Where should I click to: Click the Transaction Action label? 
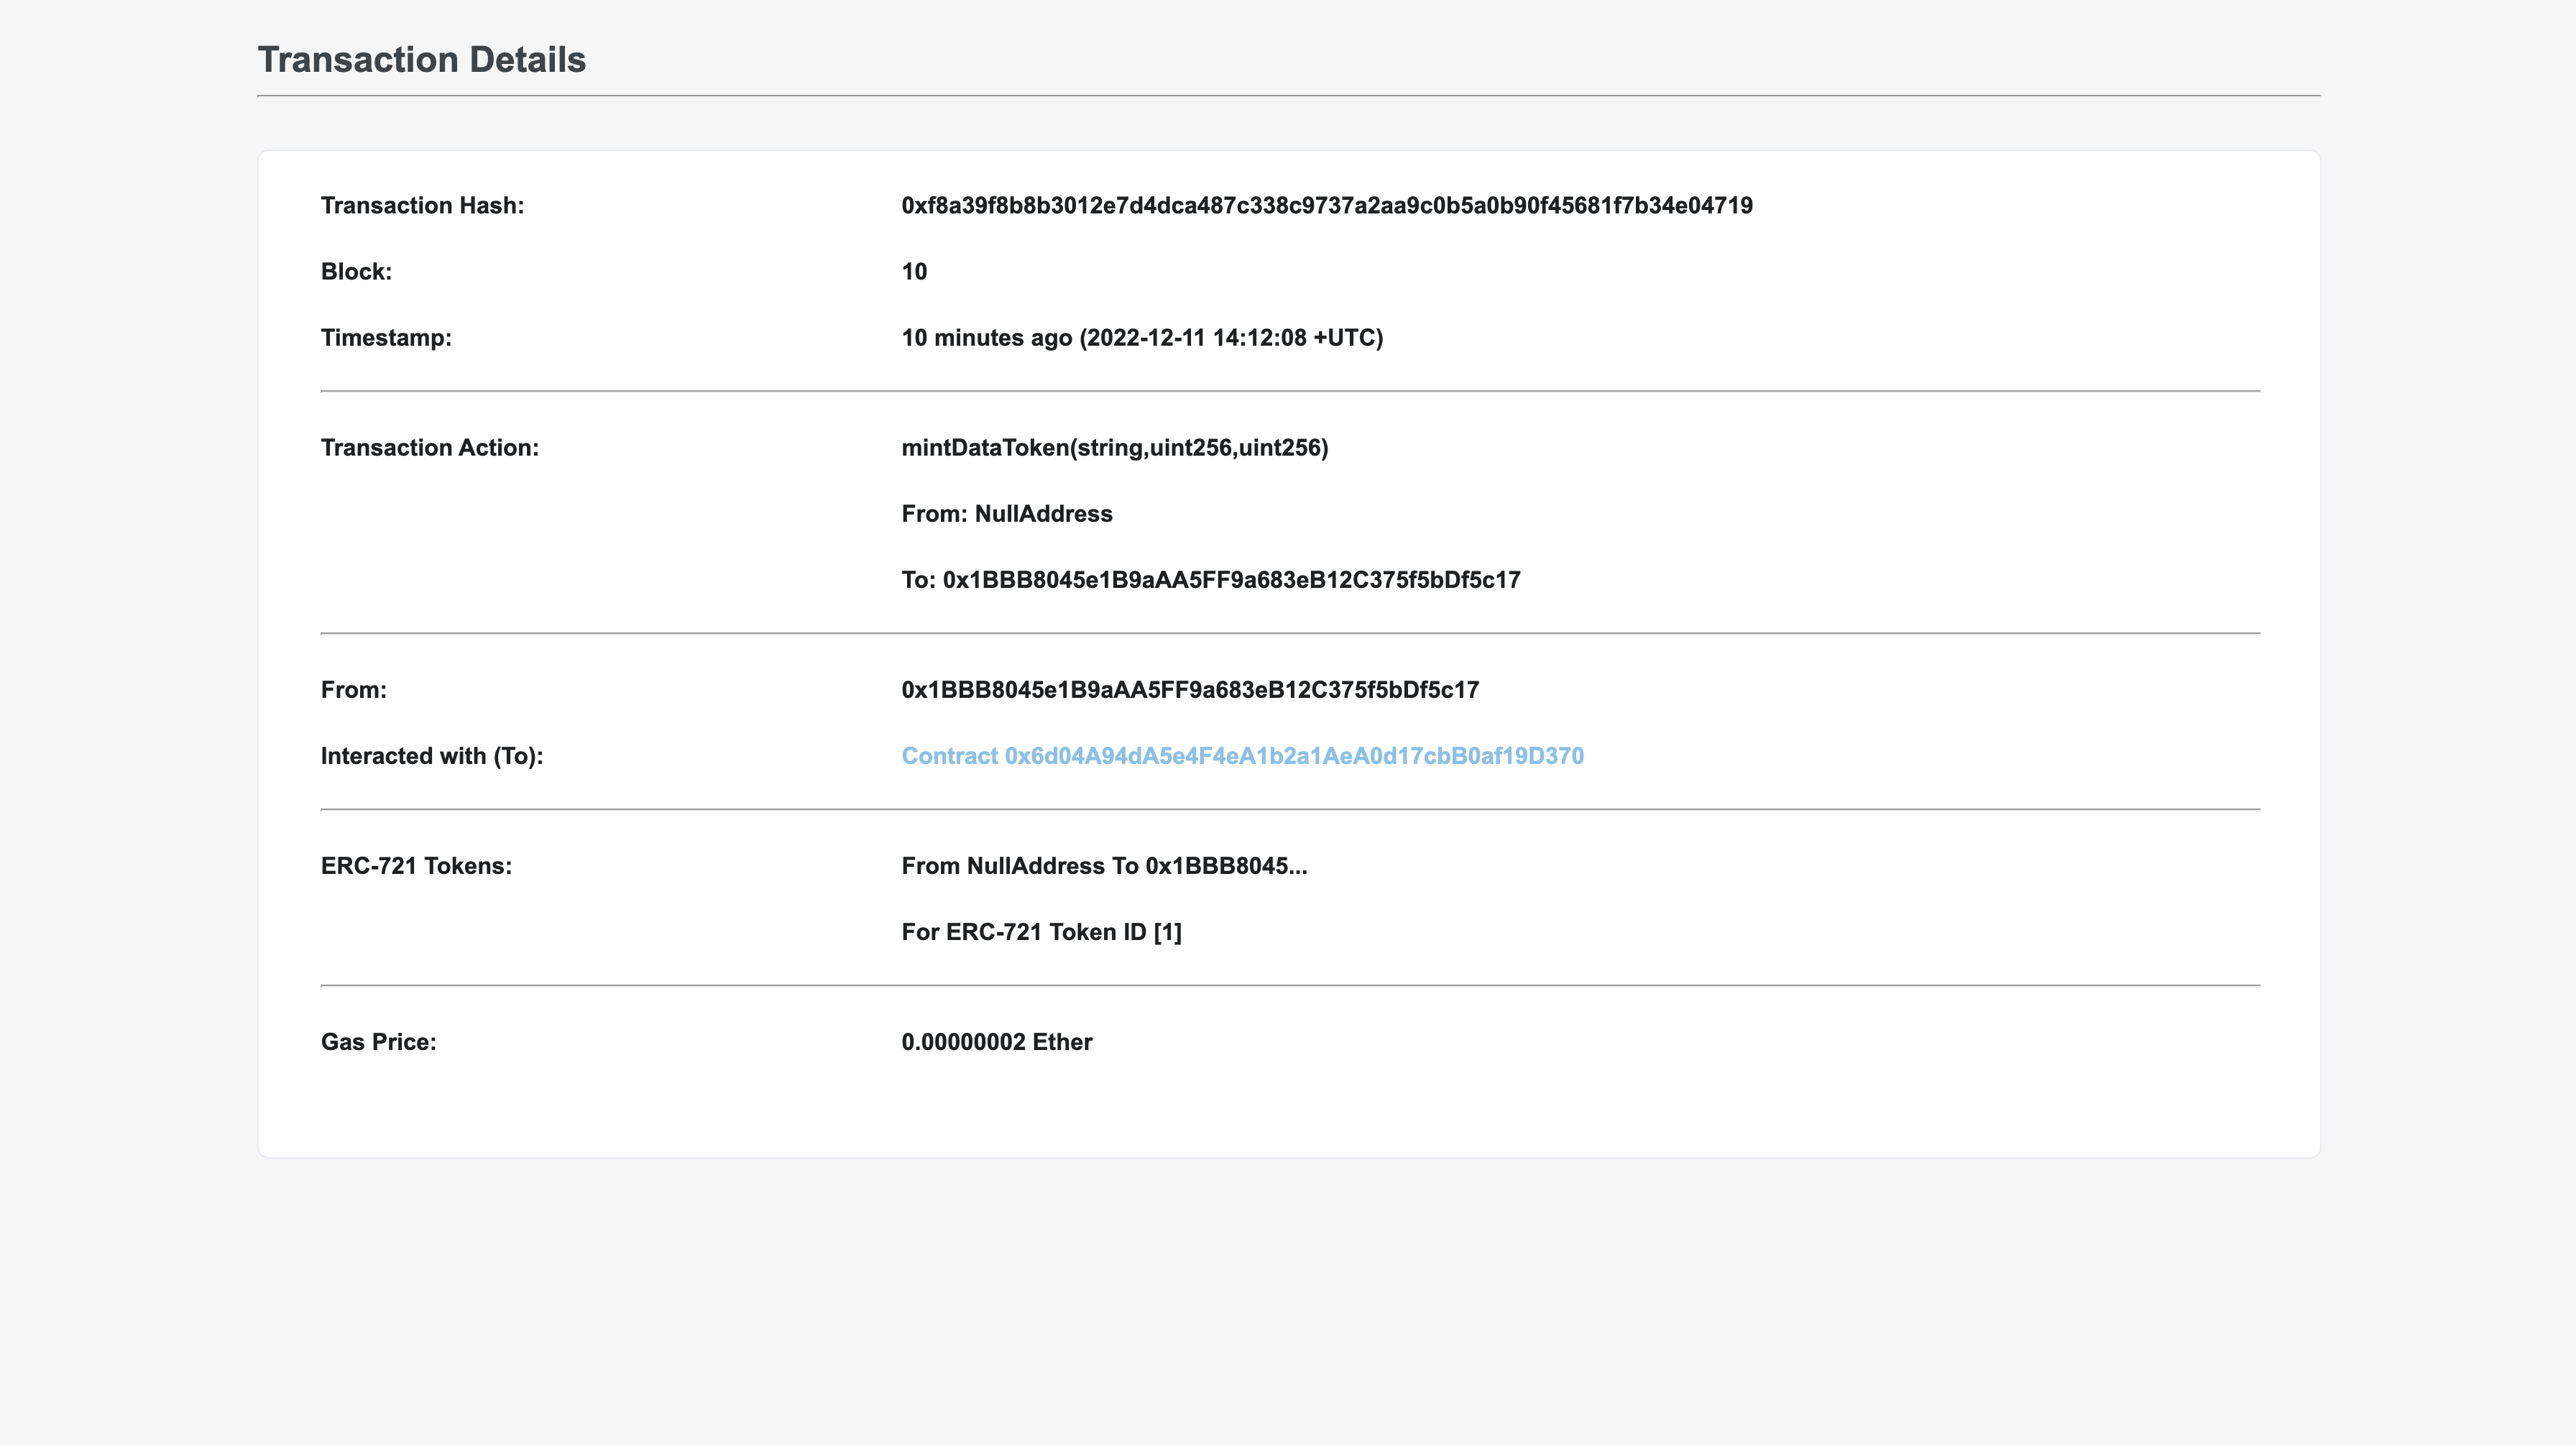click(x=429, y=448)
